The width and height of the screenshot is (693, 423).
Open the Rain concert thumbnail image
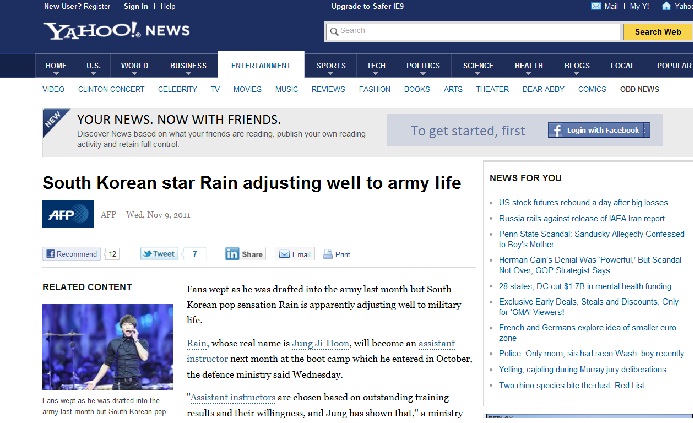click(107, 347)
